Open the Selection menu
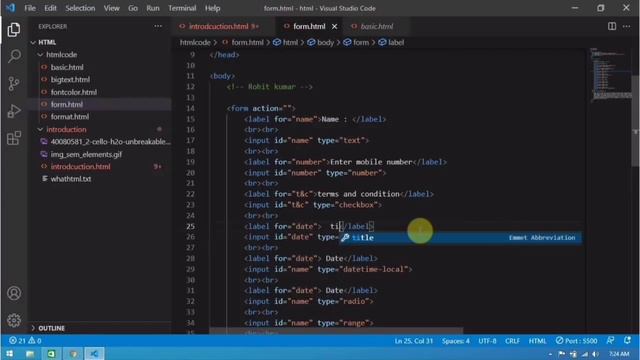The height and width of the screenshot is (360, 640). coord(80,8)
